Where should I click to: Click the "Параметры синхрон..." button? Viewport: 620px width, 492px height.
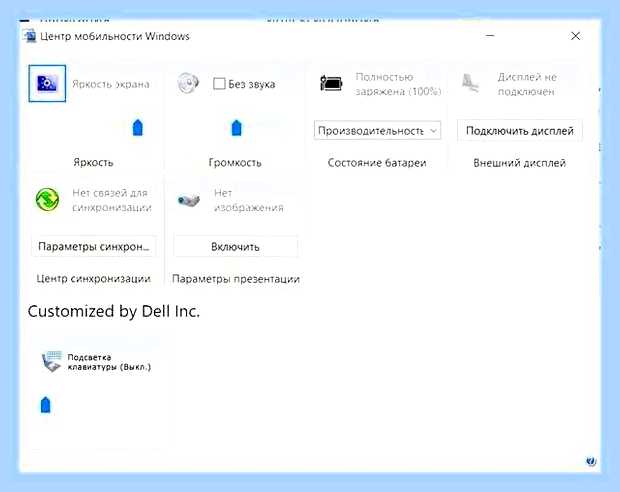pyautogui.click(x=94, y=247)
